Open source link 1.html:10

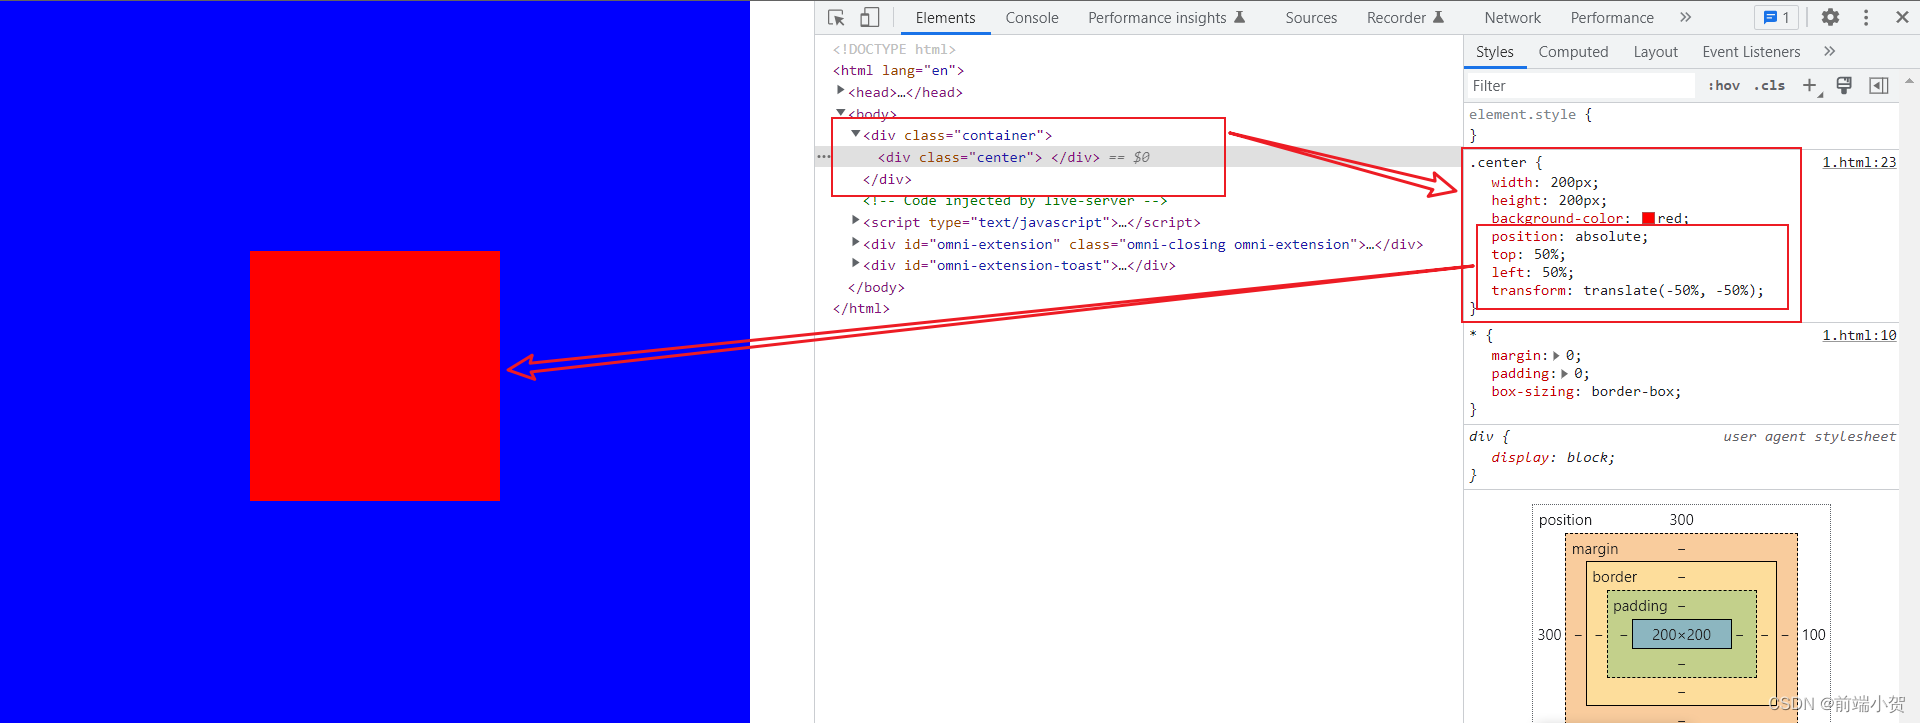pos(1859,335)
